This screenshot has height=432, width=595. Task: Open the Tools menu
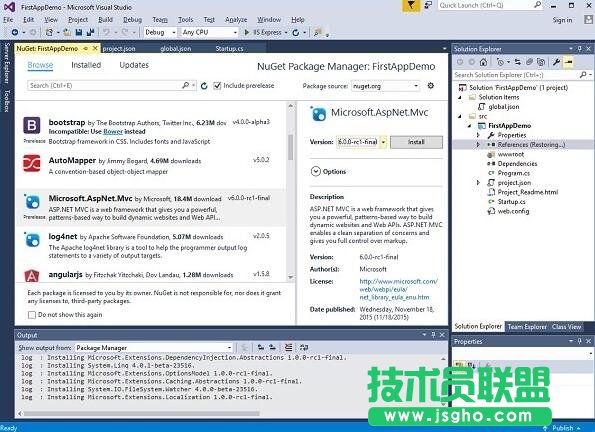click(186, 19)
